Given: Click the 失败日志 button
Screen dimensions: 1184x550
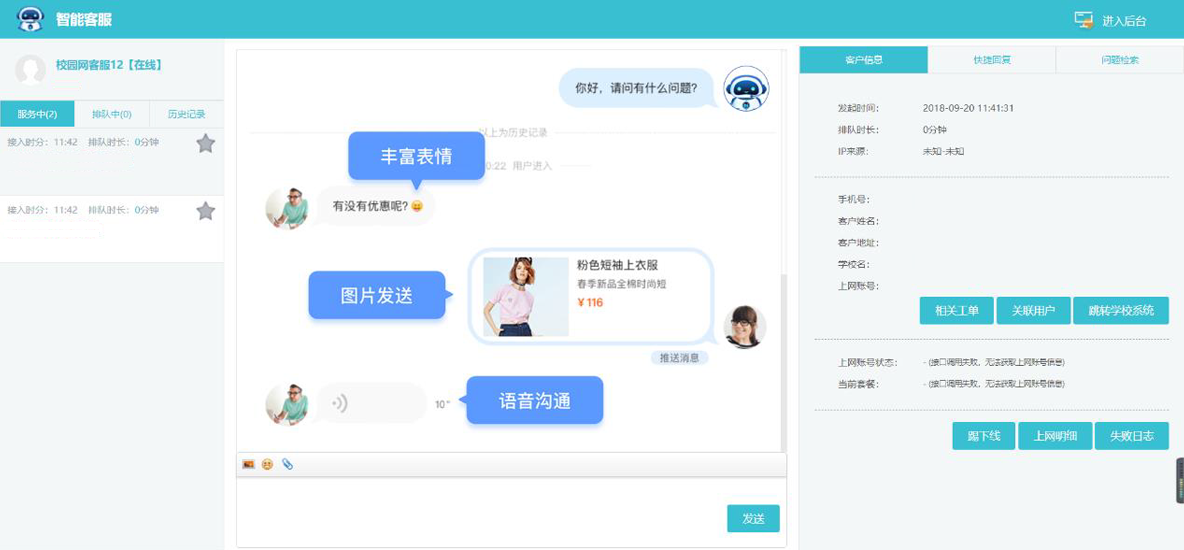Looking at the screenshot, I should pos(1131,436).
